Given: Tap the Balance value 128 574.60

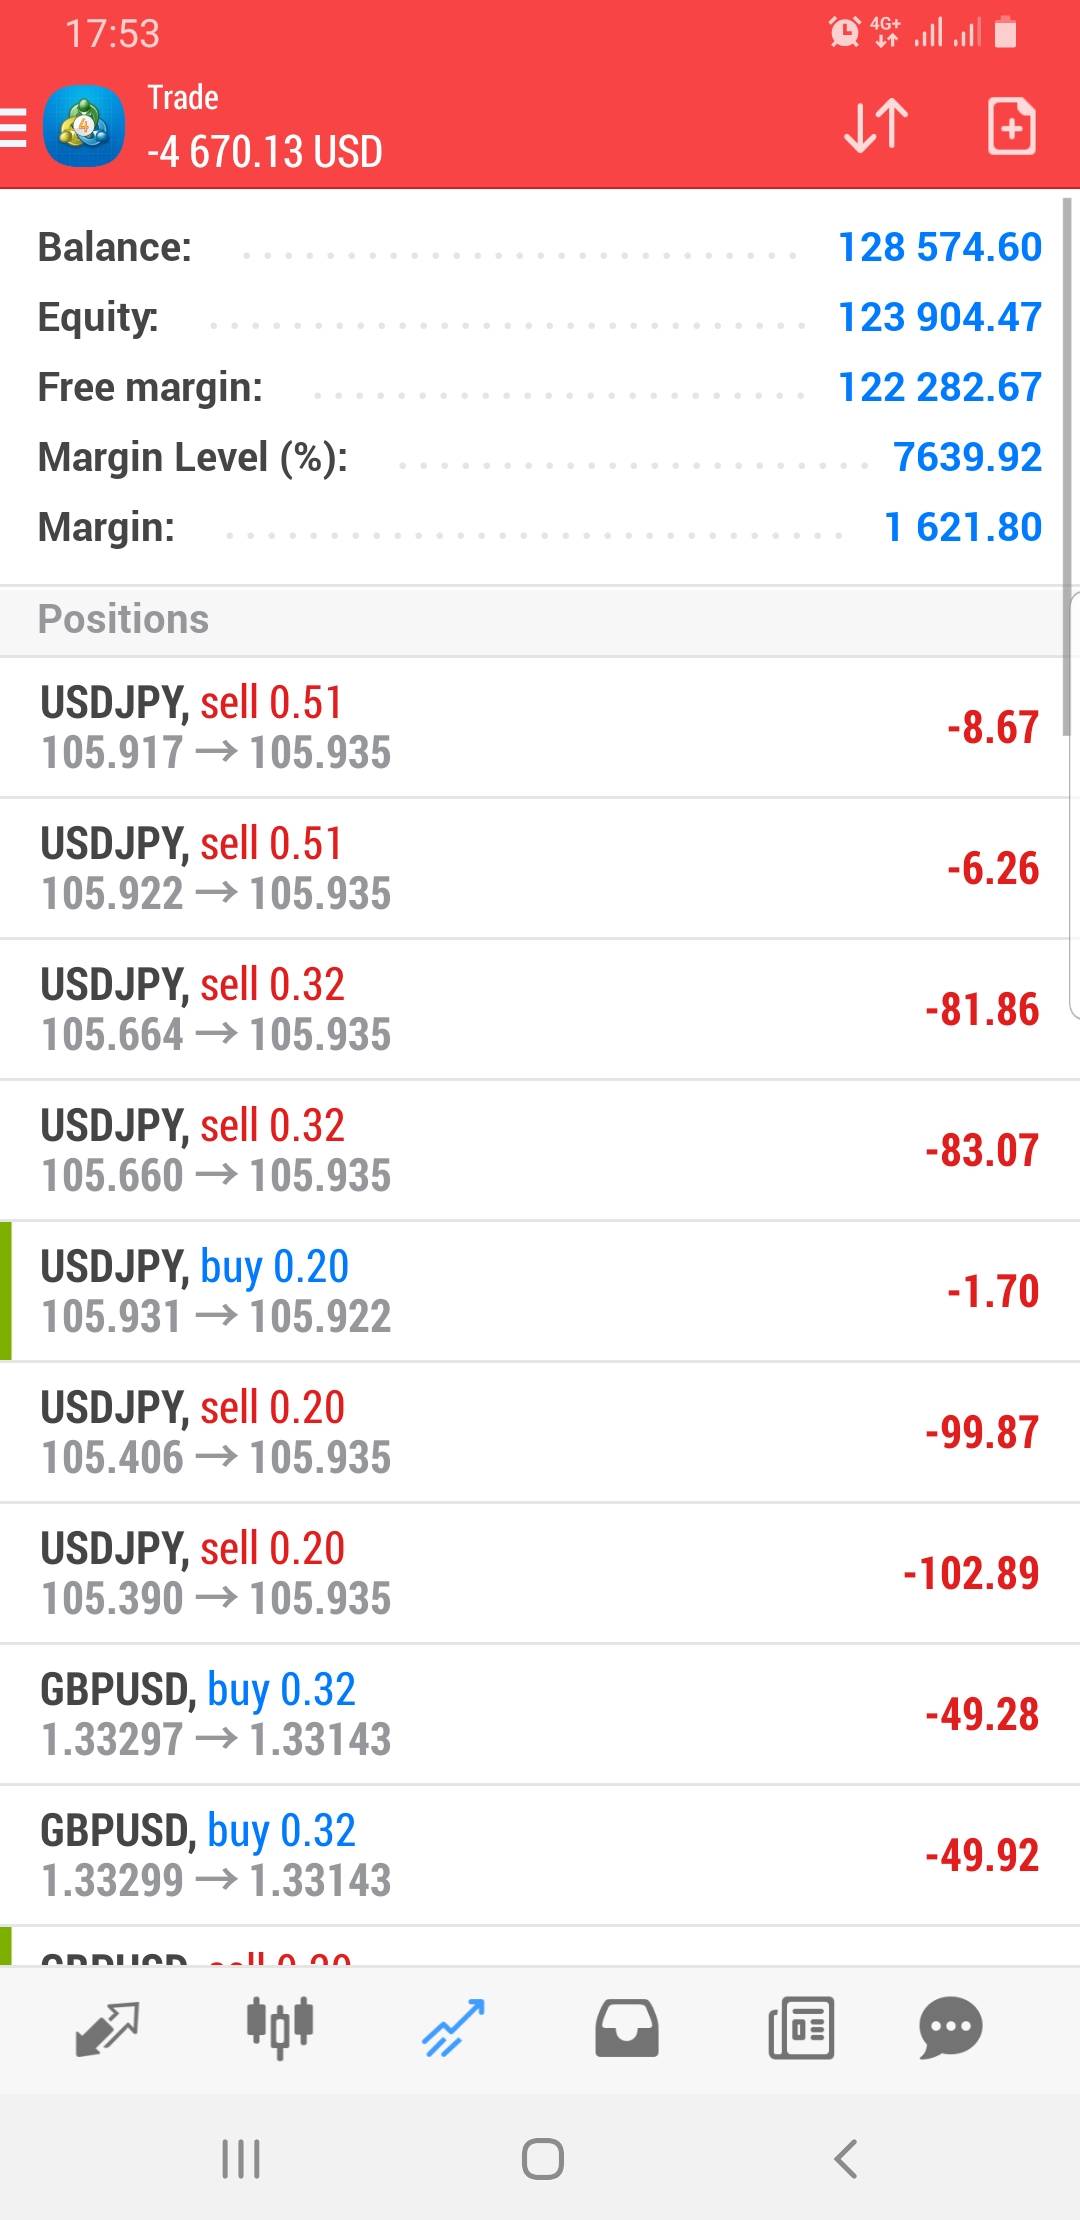Looking at the screenshot, I should [939, 247].
